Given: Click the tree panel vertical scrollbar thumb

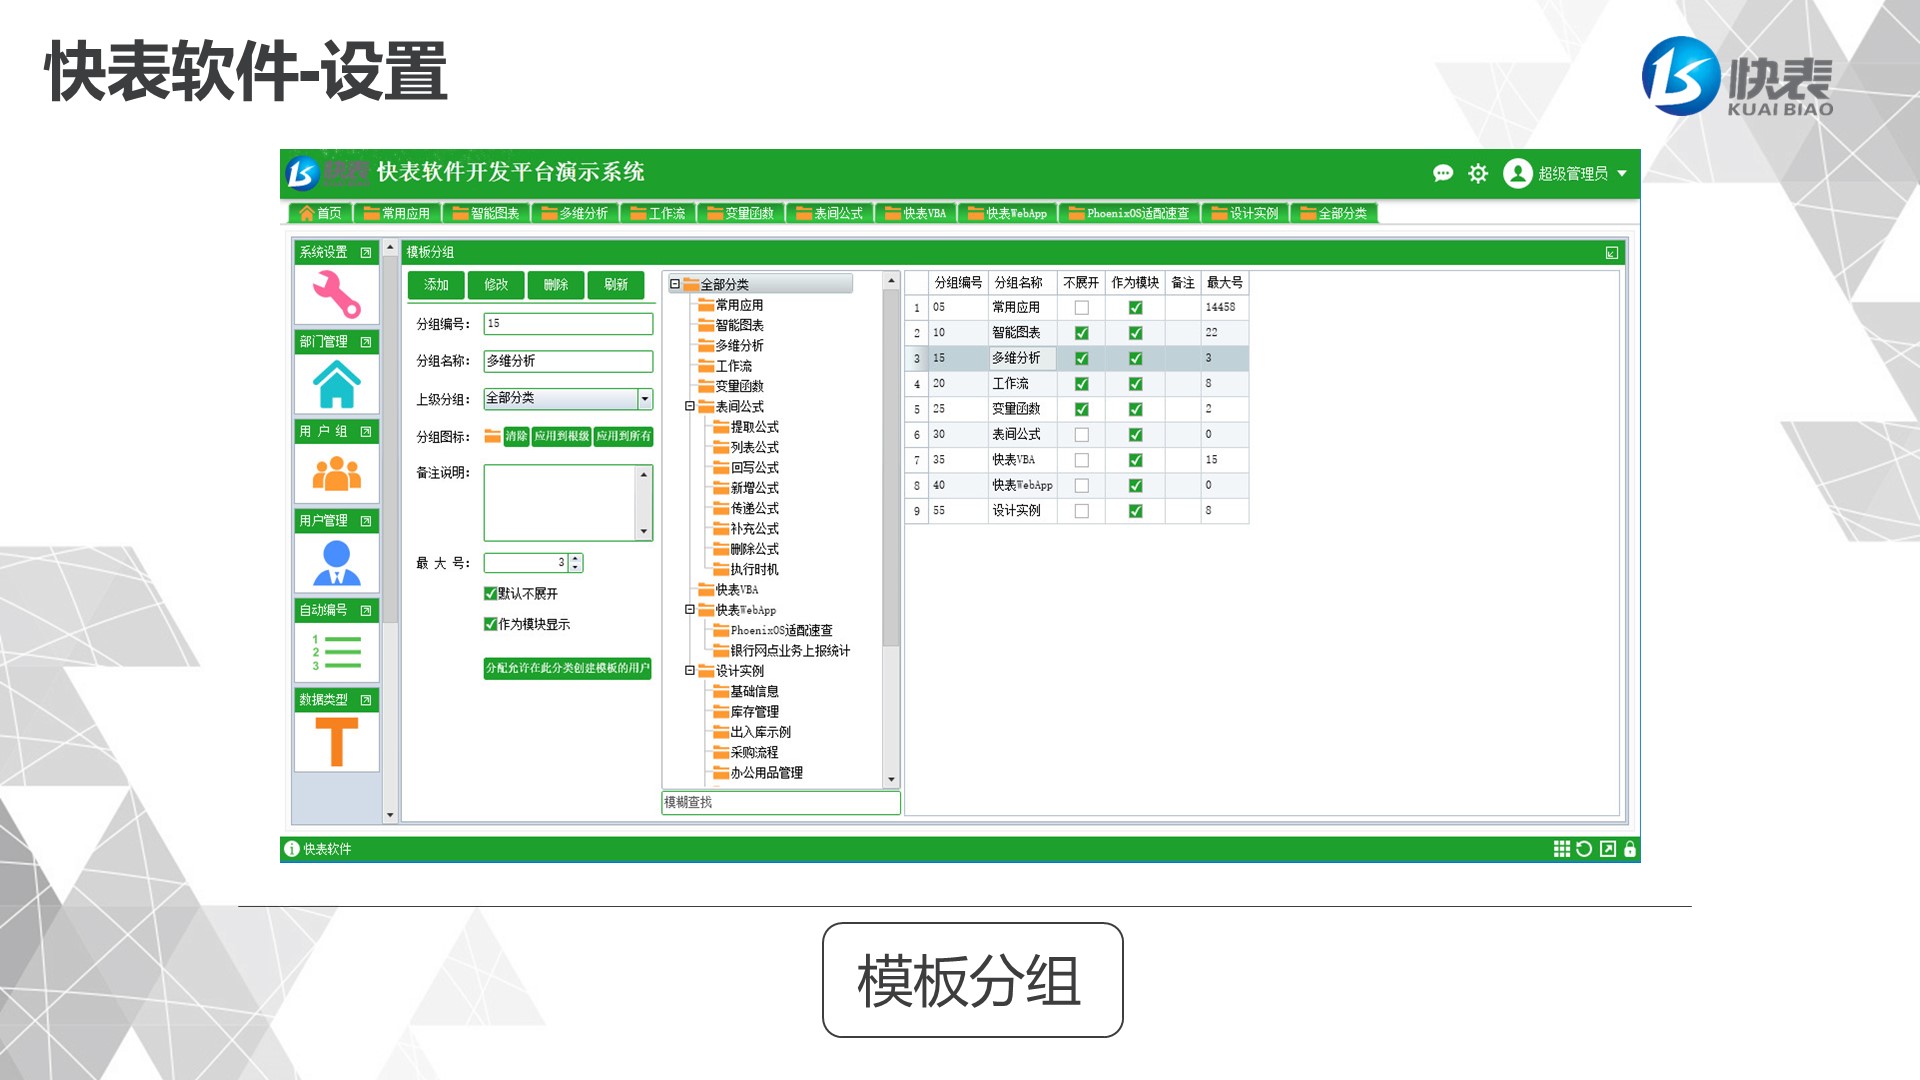Looking at the screenshot, I should click(891, 470).
